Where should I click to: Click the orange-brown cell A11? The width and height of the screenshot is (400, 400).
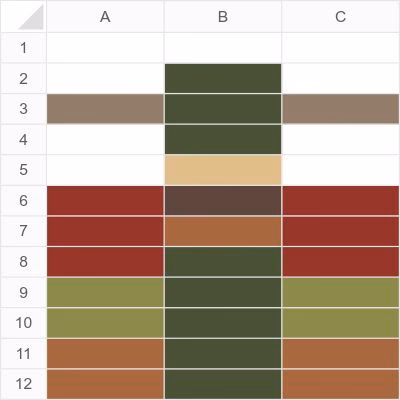click(x=105, y=354)
